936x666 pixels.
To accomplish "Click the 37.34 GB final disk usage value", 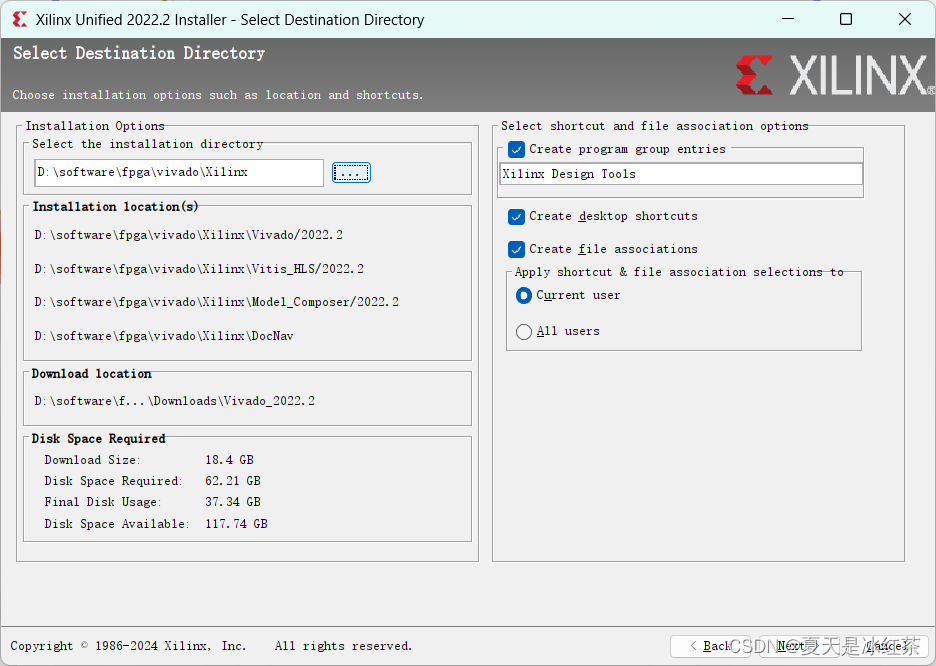I will click(x=233, y=502).
